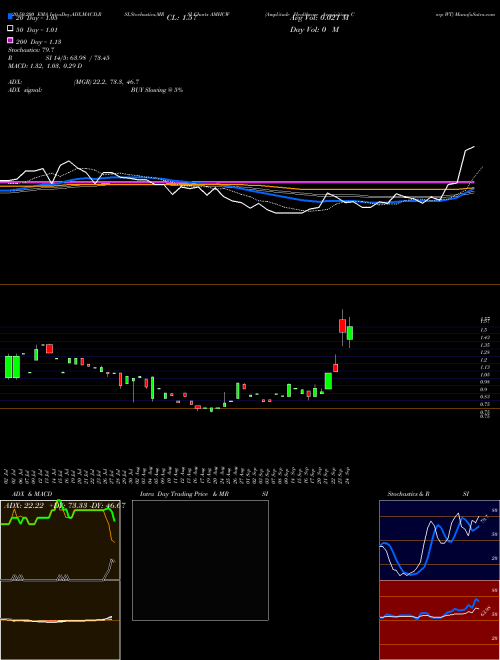Click the 1.5 price axis label
The width and height of the screenshot is (500, 660).
[x=484, y=330]
